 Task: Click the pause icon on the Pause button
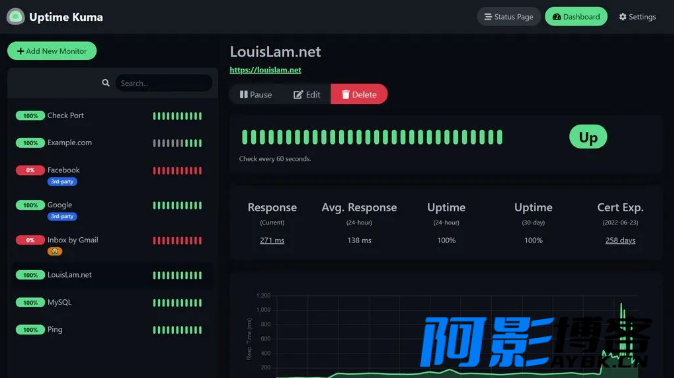pos(244,94)
